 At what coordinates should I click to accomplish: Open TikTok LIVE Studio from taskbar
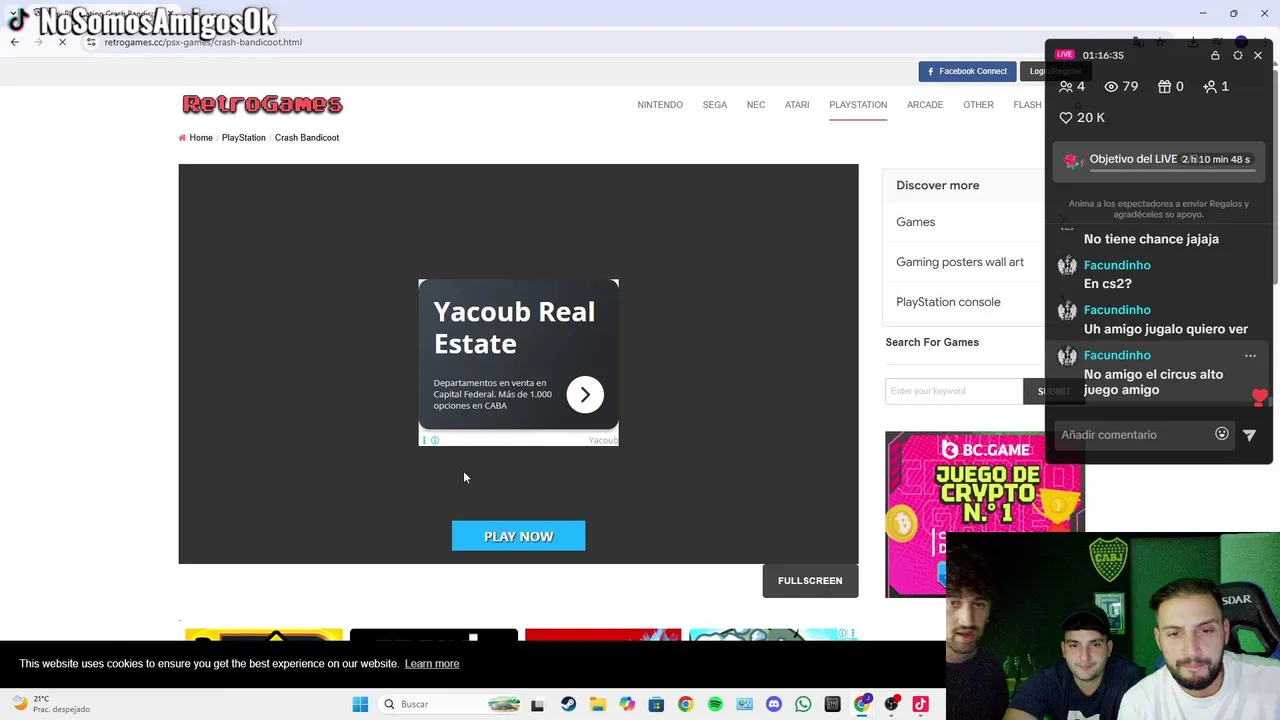921,705
